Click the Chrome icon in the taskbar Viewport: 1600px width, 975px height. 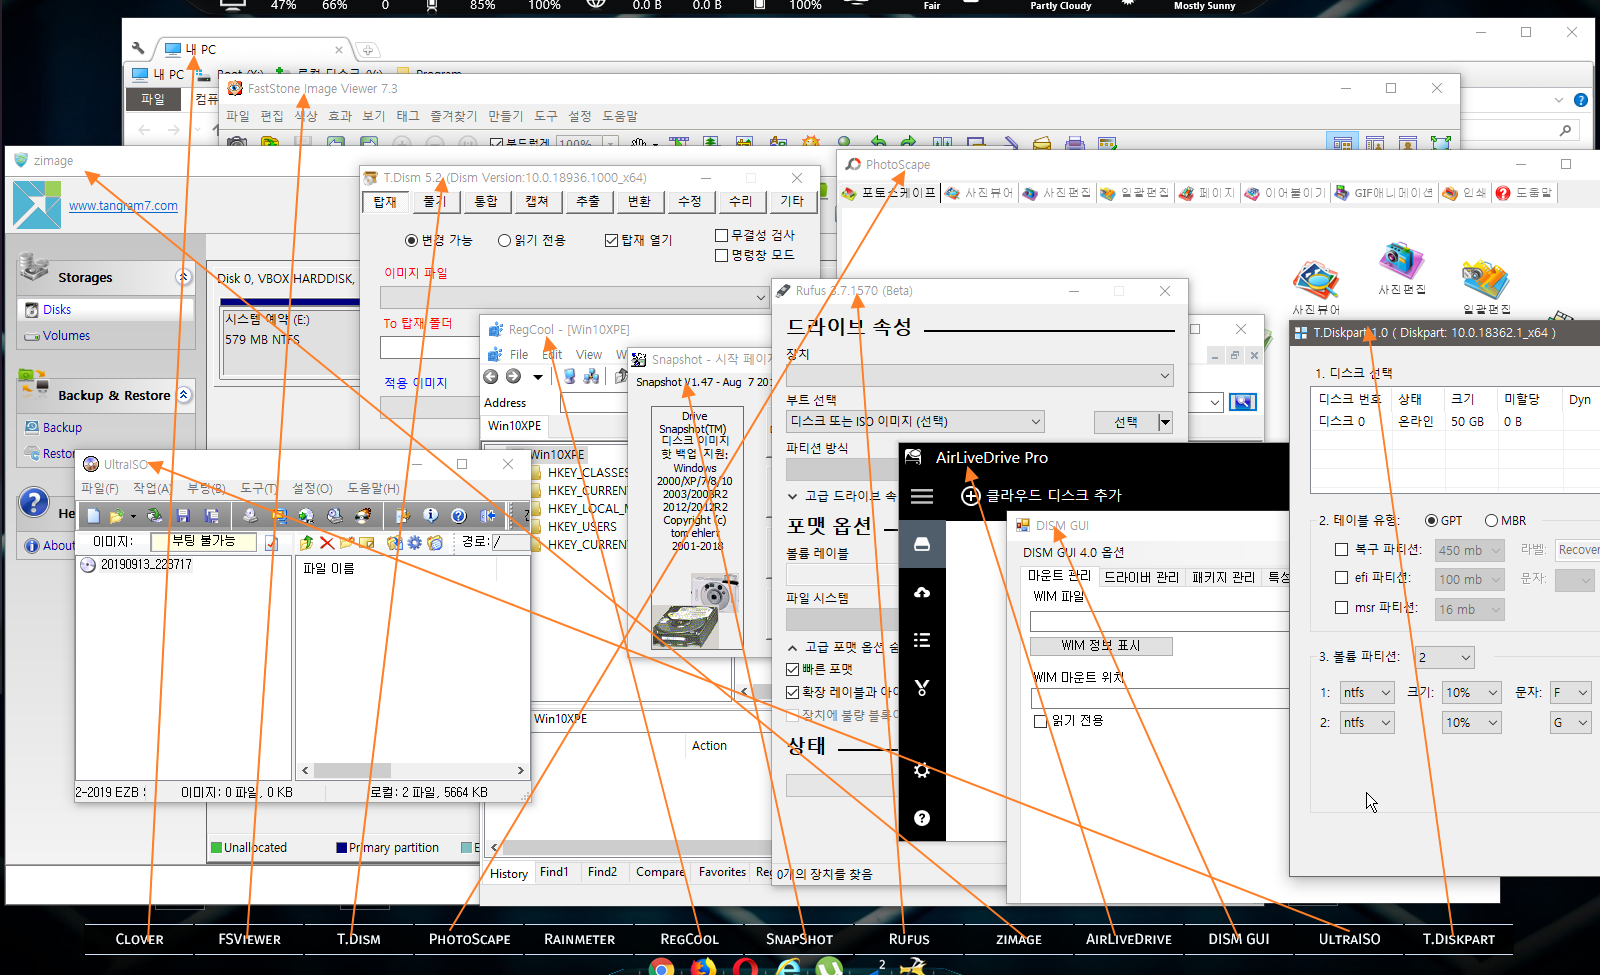661,967
